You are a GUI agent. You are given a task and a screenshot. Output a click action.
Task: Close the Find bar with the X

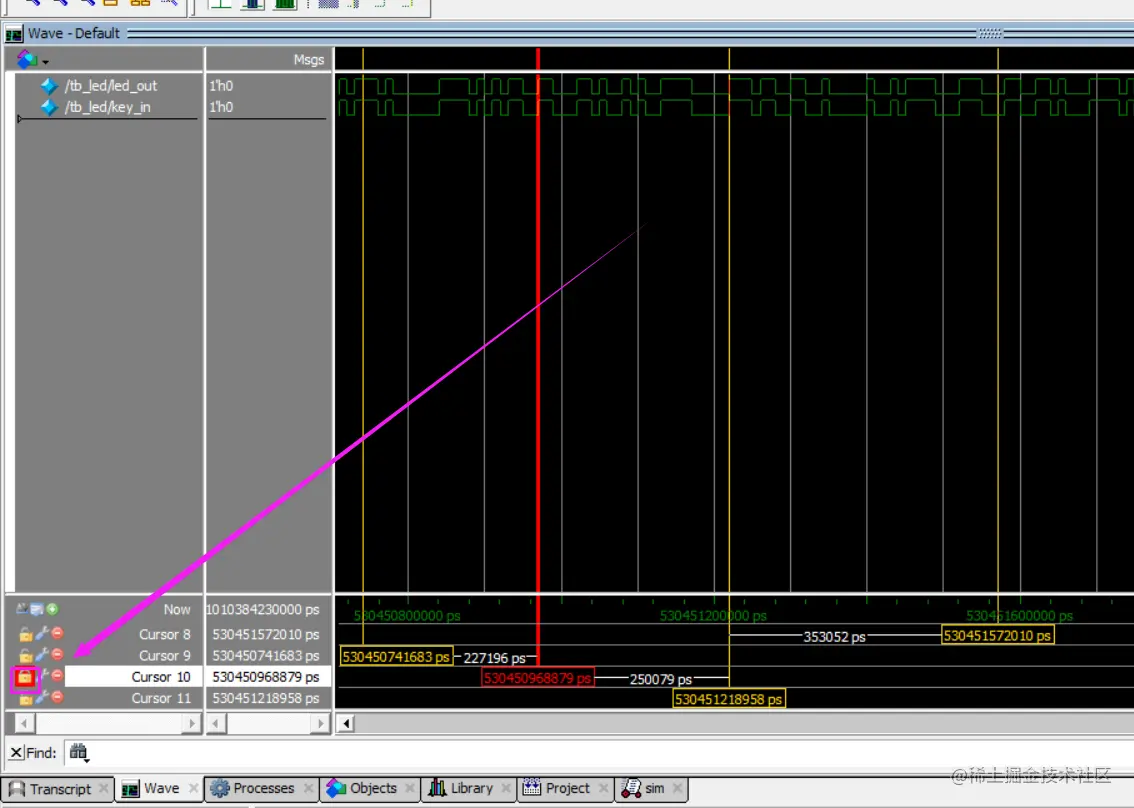coord(15,752)
